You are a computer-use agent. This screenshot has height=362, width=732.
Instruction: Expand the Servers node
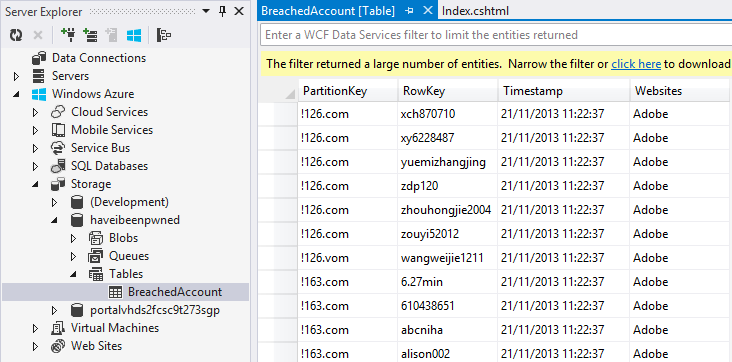click(x=16, y=76)
